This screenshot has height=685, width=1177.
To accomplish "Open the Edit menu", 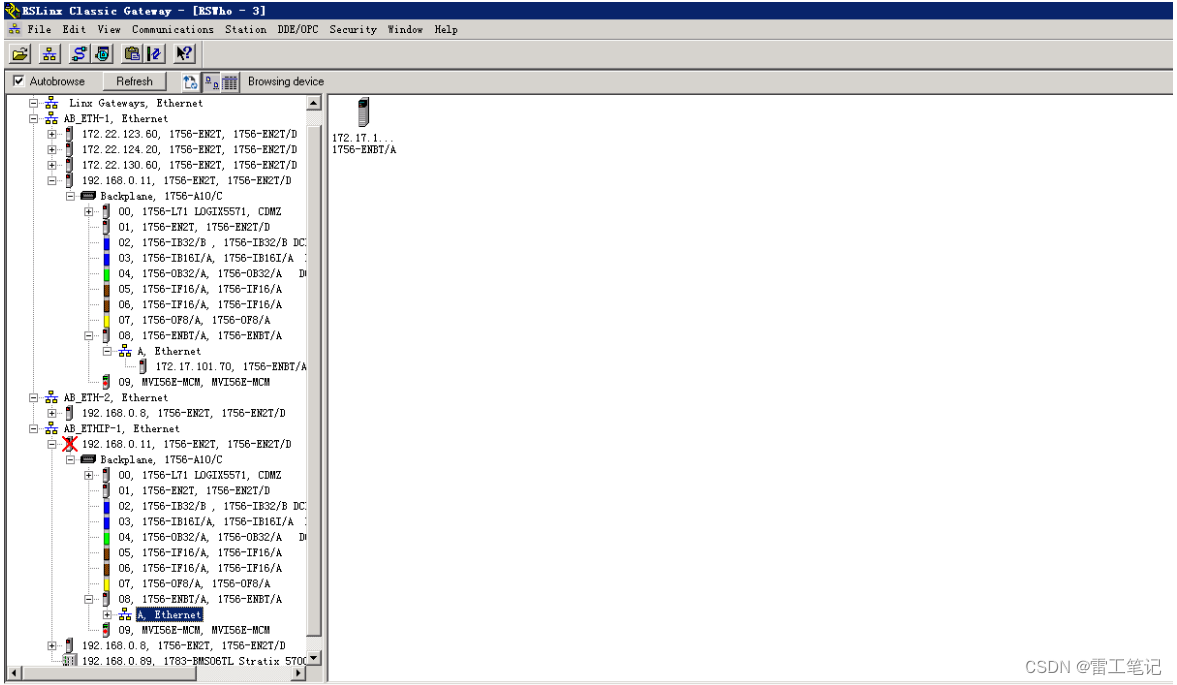I will pos(74,29).
